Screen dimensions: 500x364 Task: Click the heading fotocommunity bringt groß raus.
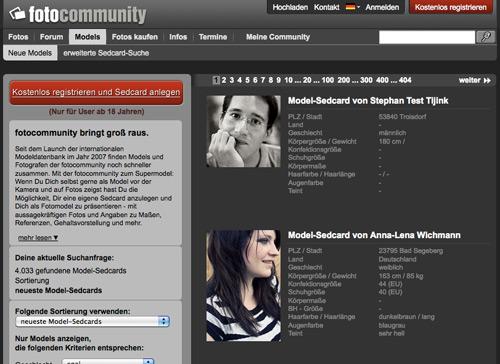82,133
